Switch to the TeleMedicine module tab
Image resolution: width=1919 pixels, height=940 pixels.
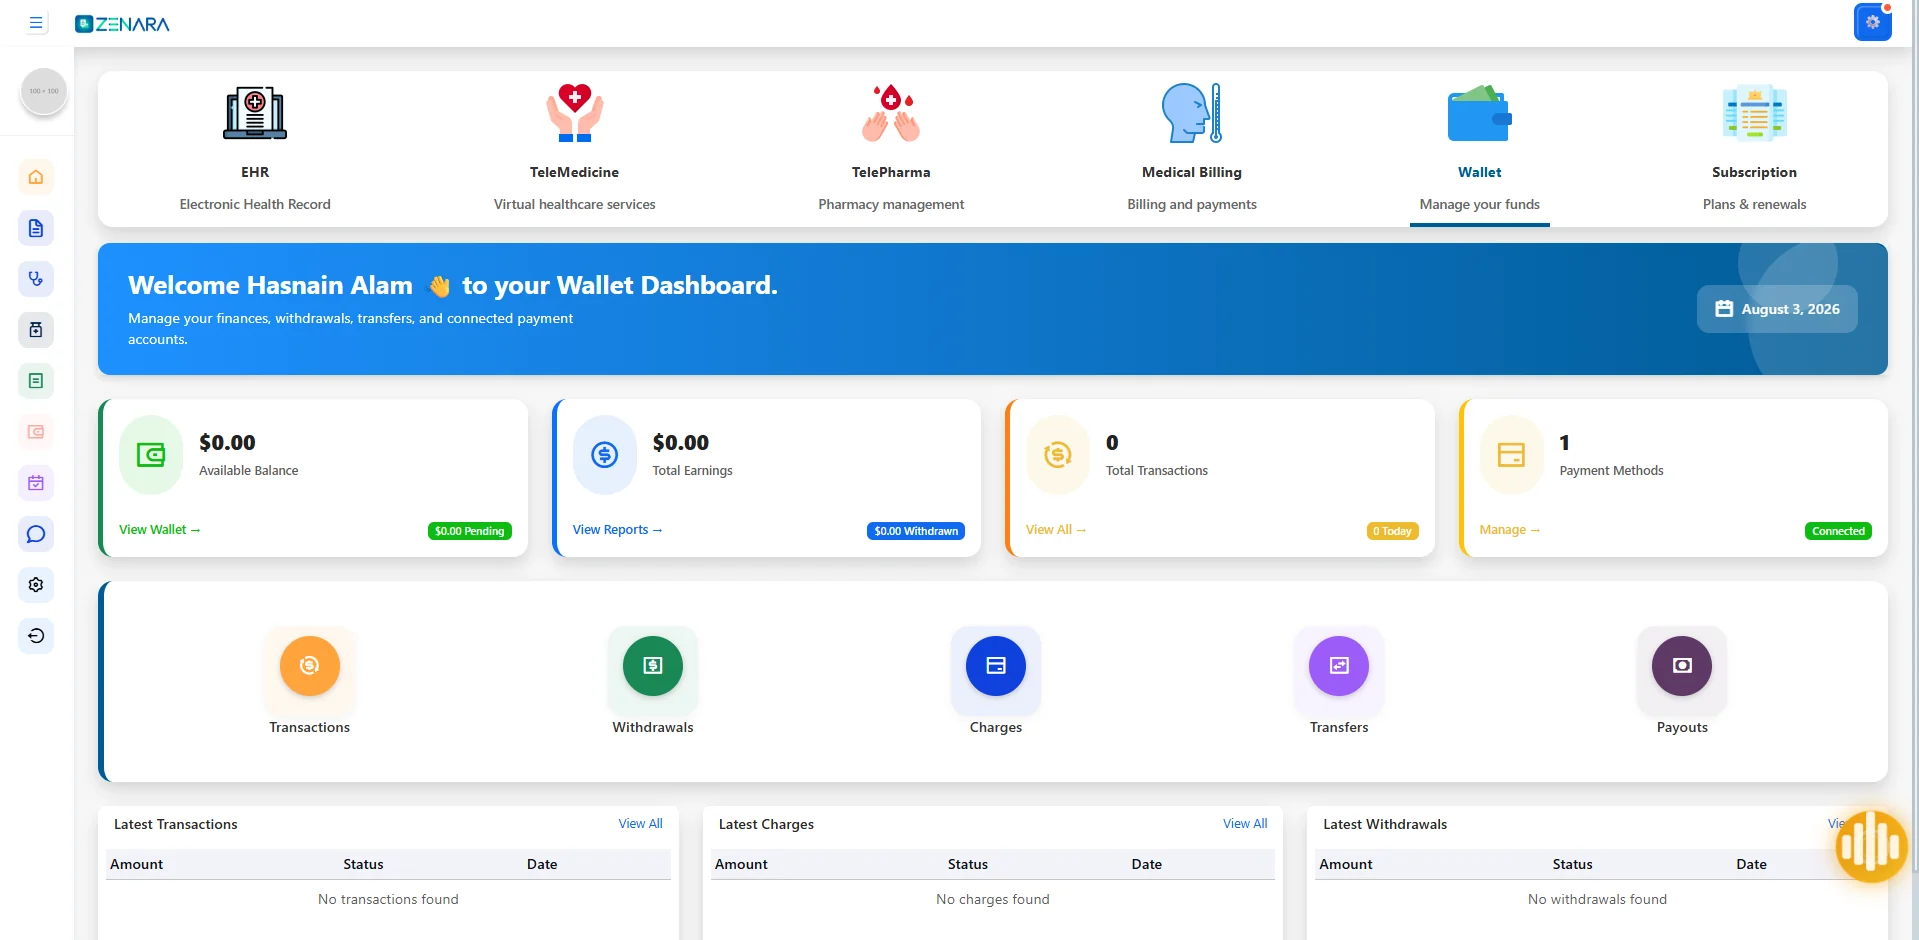[575, 149]
